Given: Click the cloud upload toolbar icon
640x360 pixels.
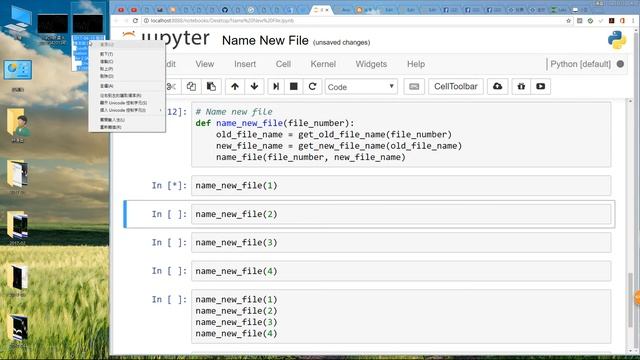Looking at the screenshot, I should [498, 87].
